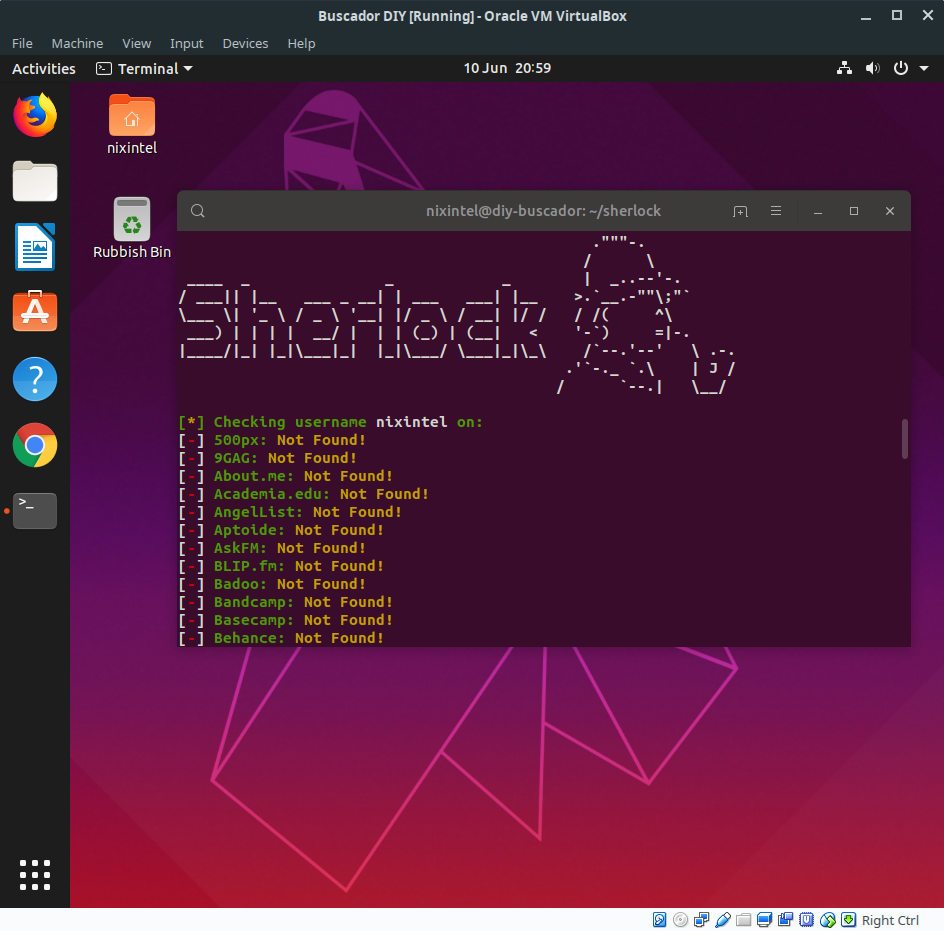Click the VirtualBox window title text

(x=472, y=16)
